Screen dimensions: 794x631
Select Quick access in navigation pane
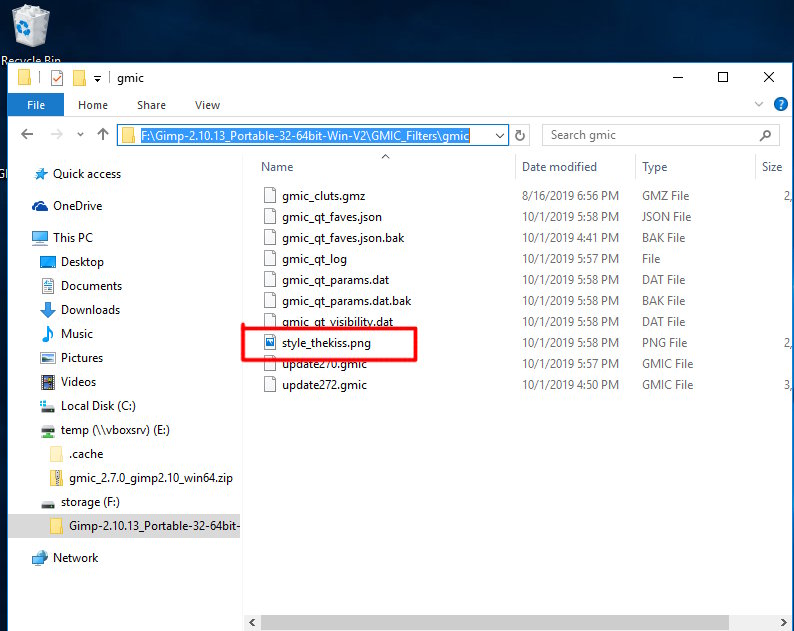(87, 174)
